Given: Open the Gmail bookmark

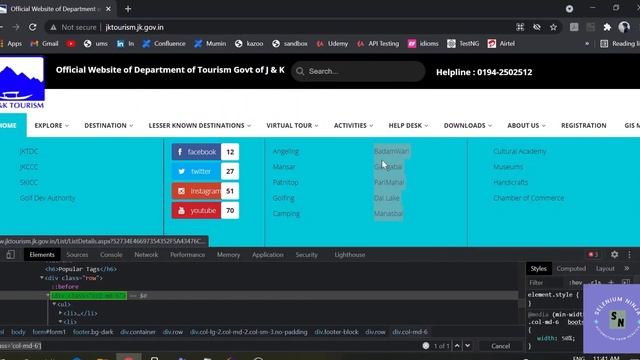Looking at the screenshot, I should (x=45, y=44).
